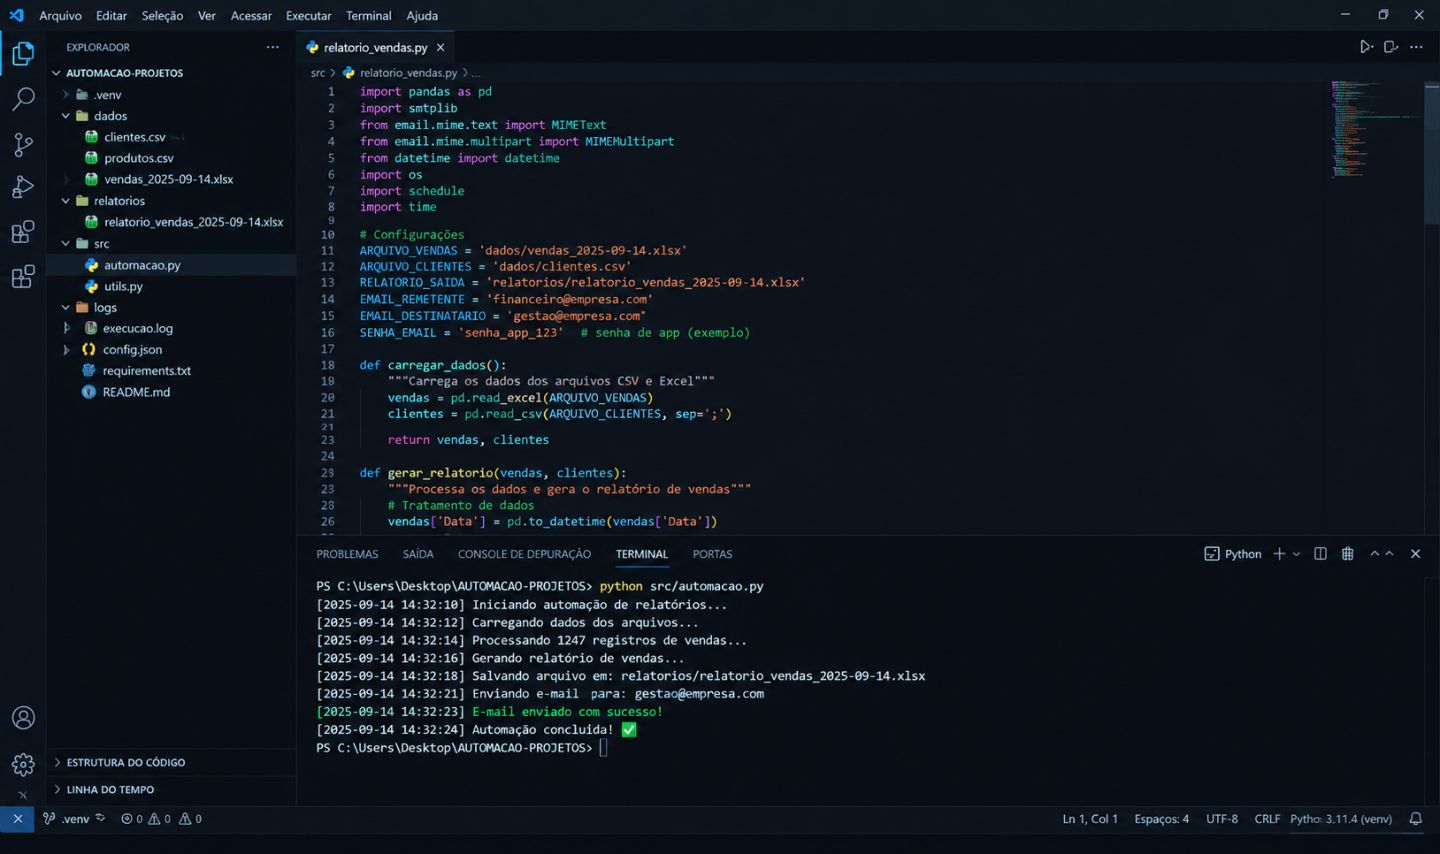Viewport: 1440px width, 854px height.
Task: Open editor more actions ellipsis
Action: [x=1416, y=47]
